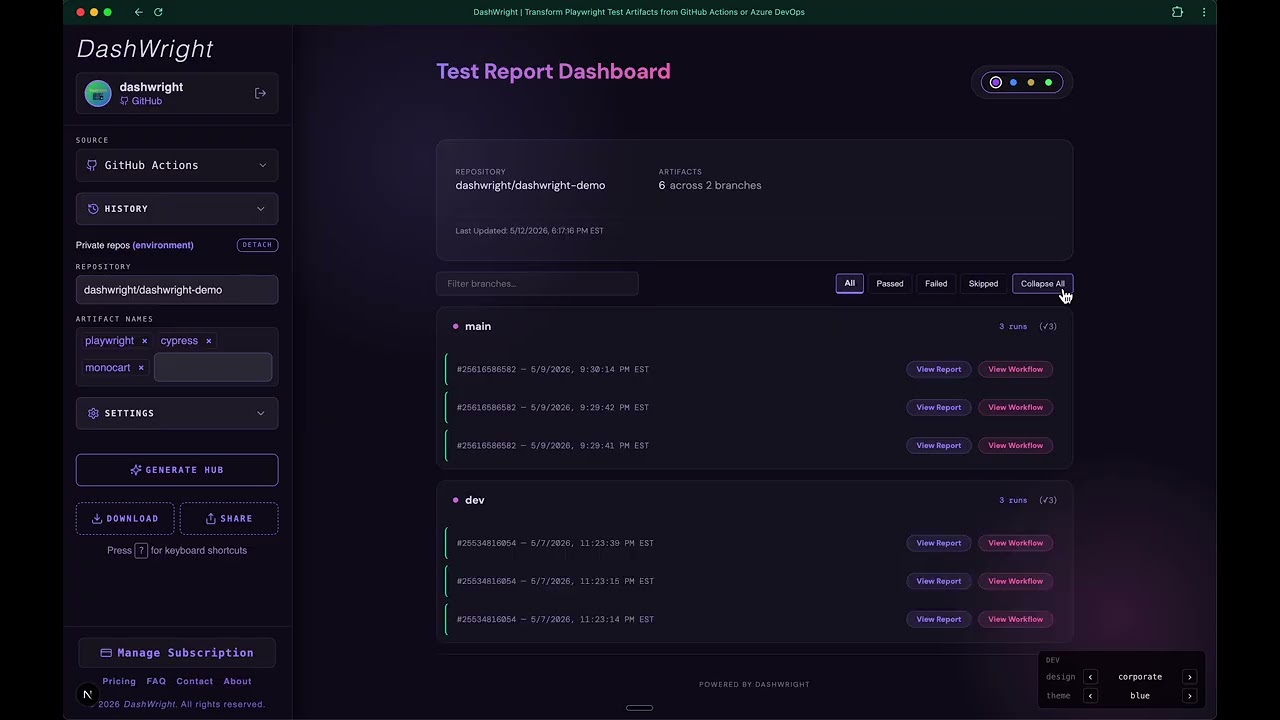Click the sign-out icon beside dashwright account
The height and width of the screenshot is (720, 1280).
click(x=260, y=93)
